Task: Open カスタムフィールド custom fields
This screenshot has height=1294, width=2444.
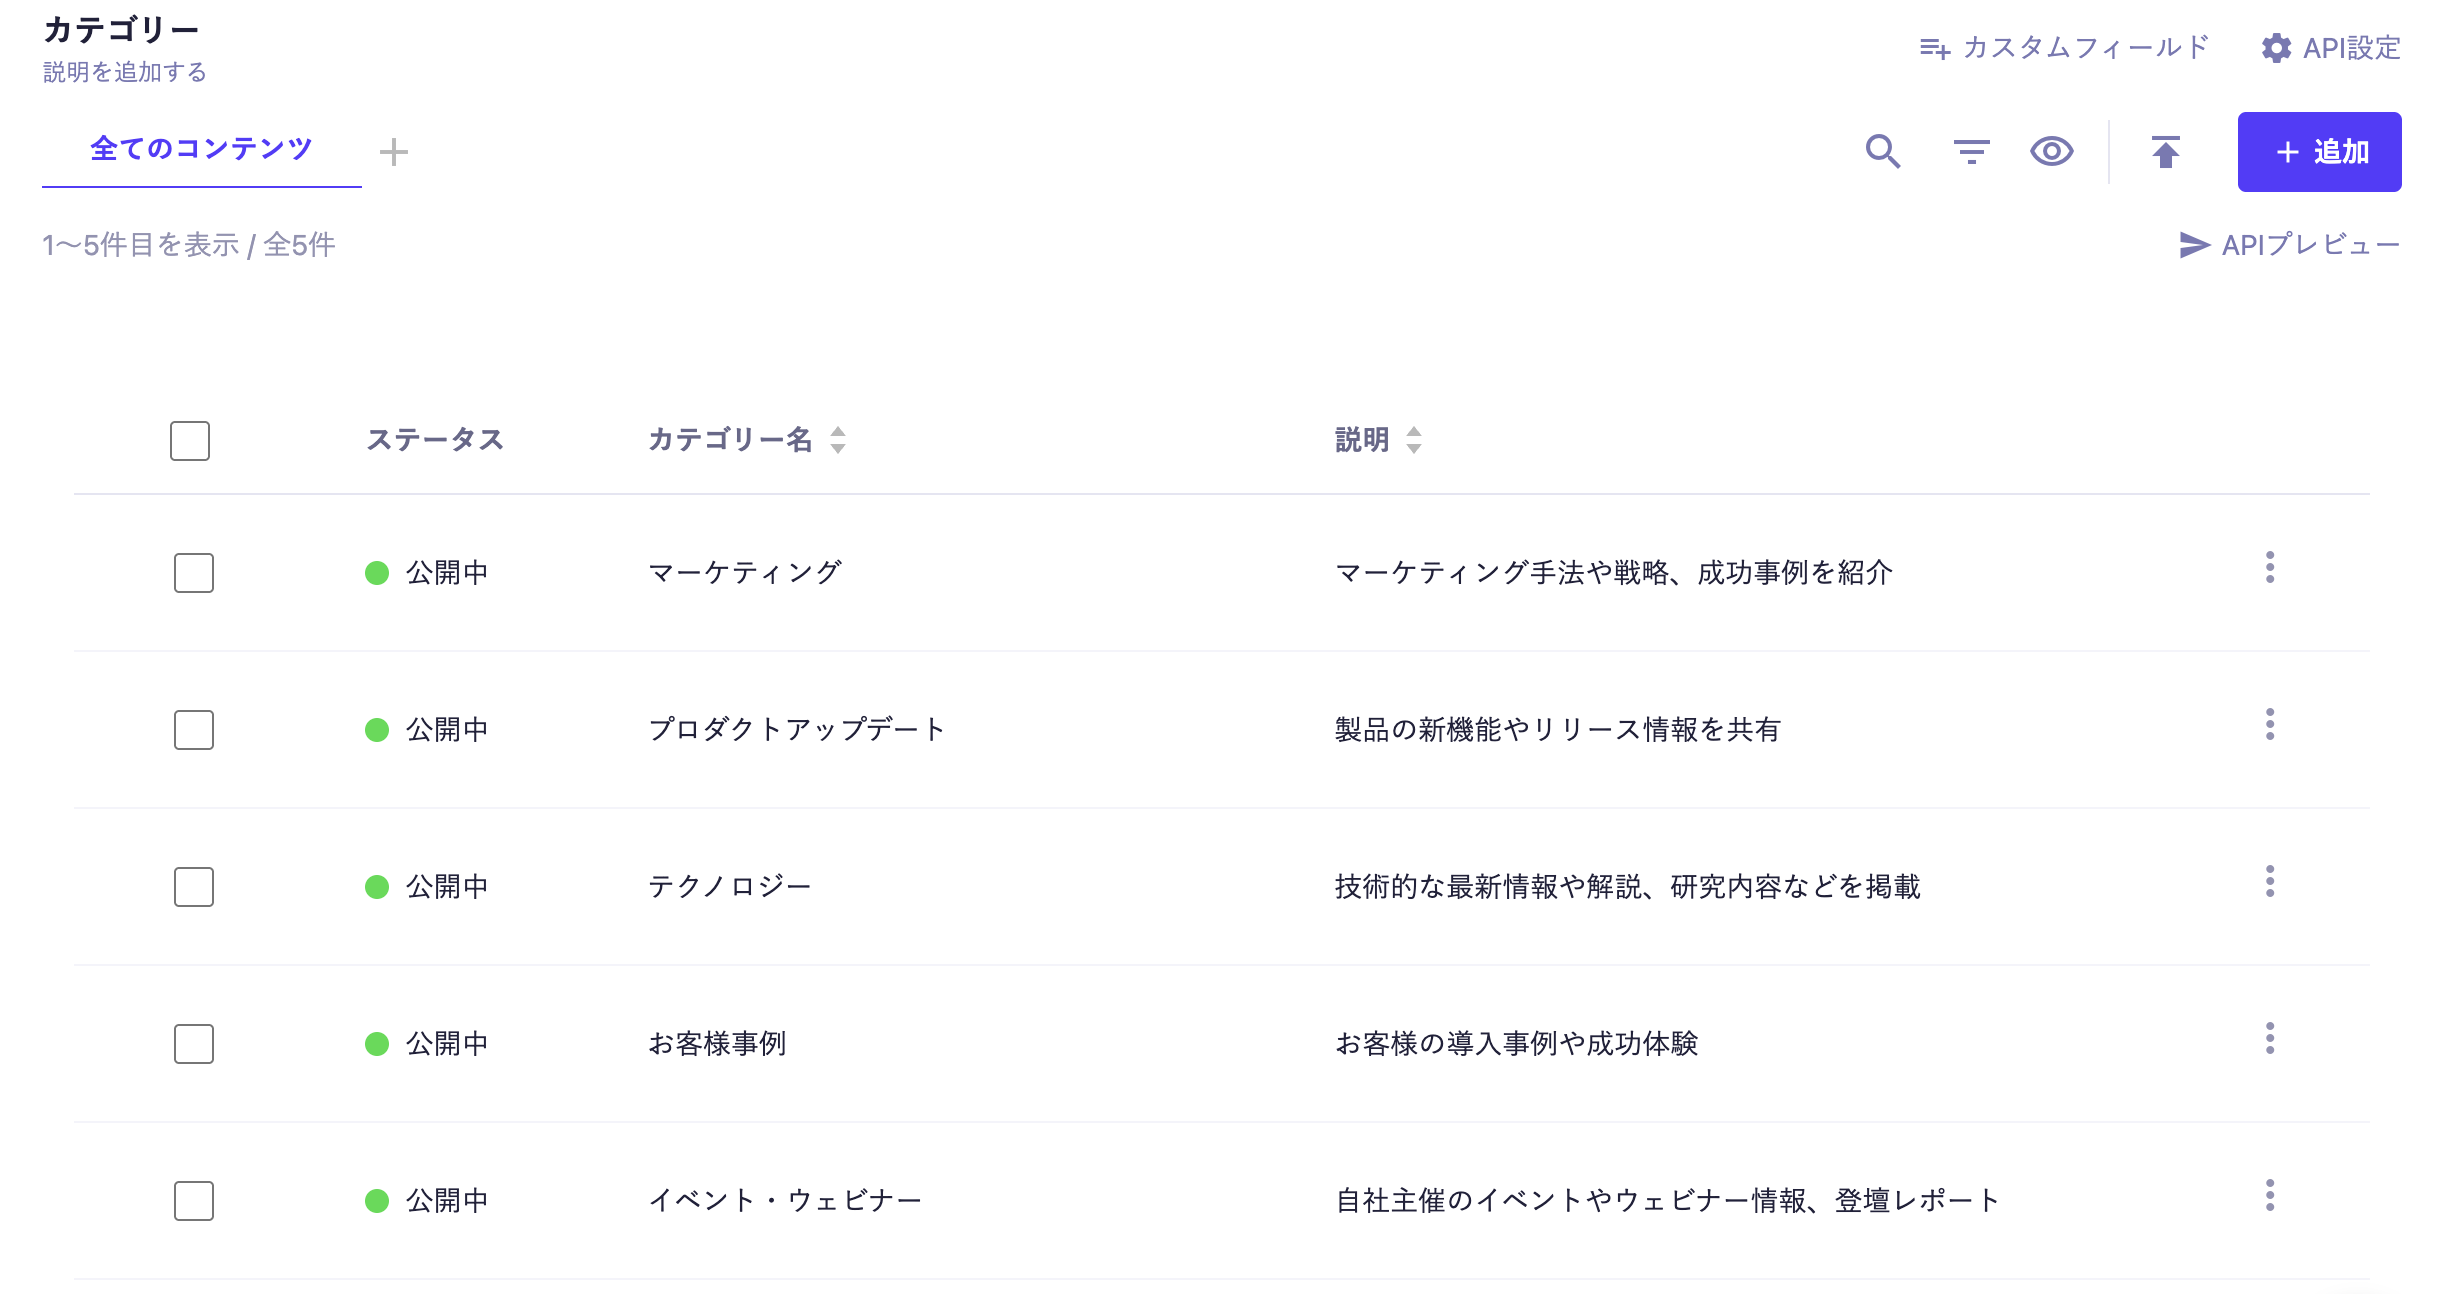Action: pyautogui.click(x=2064, y=48)
